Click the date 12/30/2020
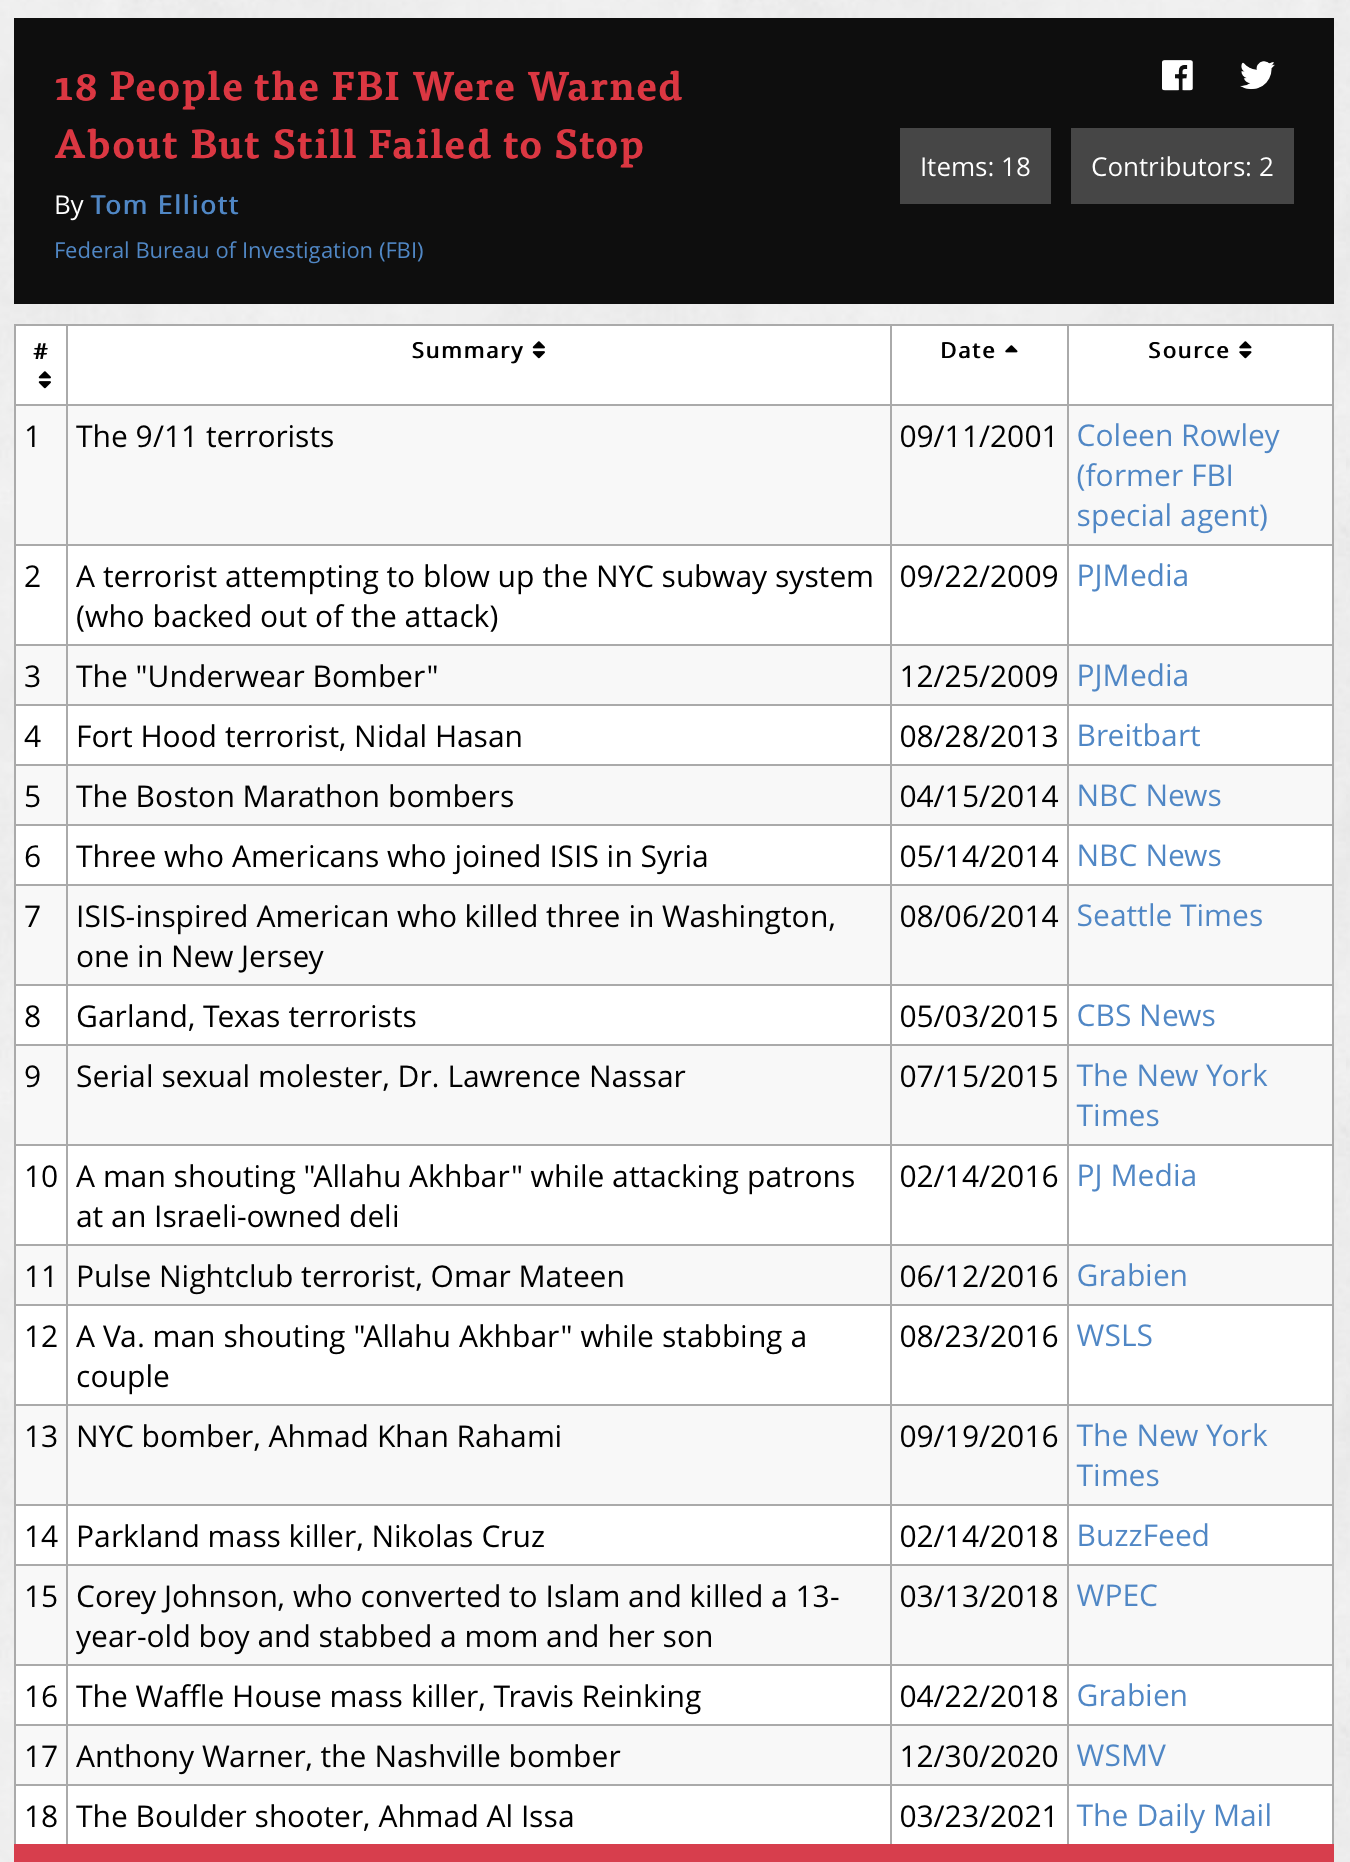1350x1862 pixels. (x=978, y=1757)
